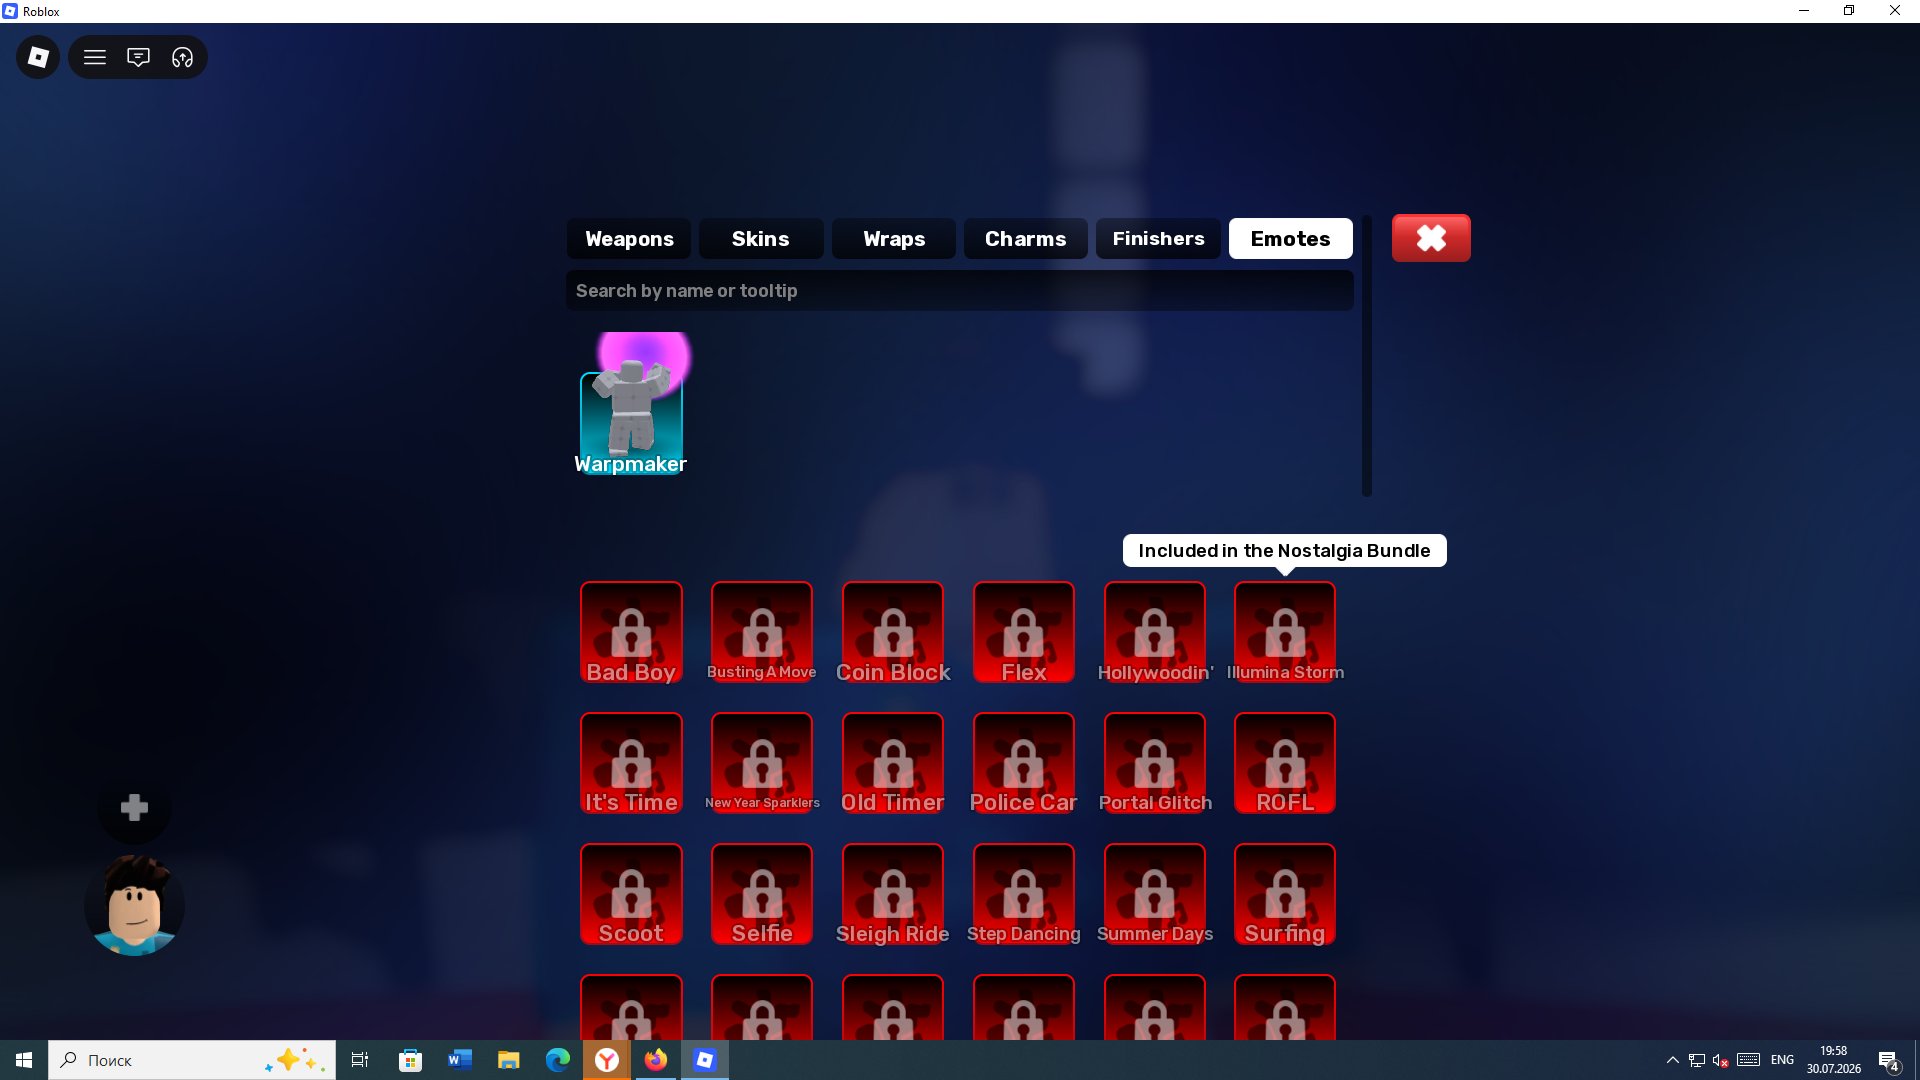1920x1080 pixels.
Task: Open Yandex Browser from the taskbar
Action: [607, 1060]
